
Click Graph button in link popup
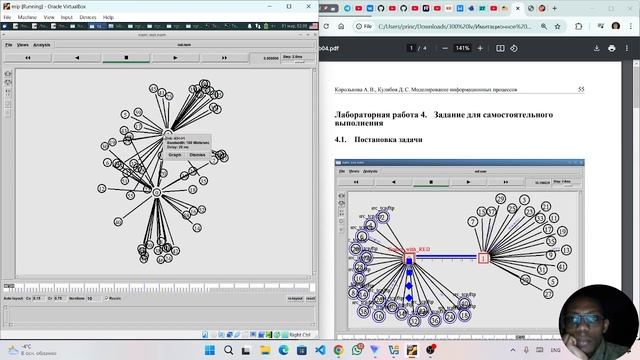click(175, 155)
